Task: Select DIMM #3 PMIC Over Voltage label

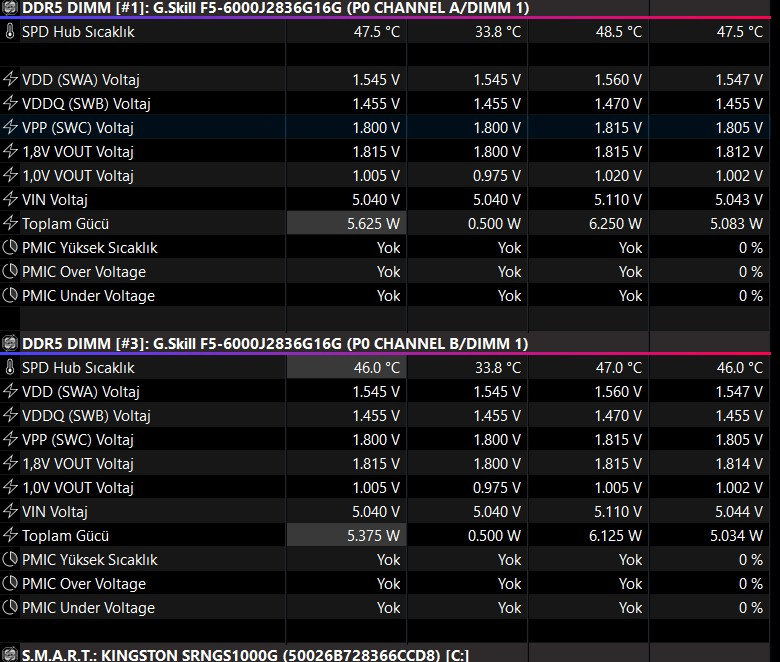Action: click(84, 584)
